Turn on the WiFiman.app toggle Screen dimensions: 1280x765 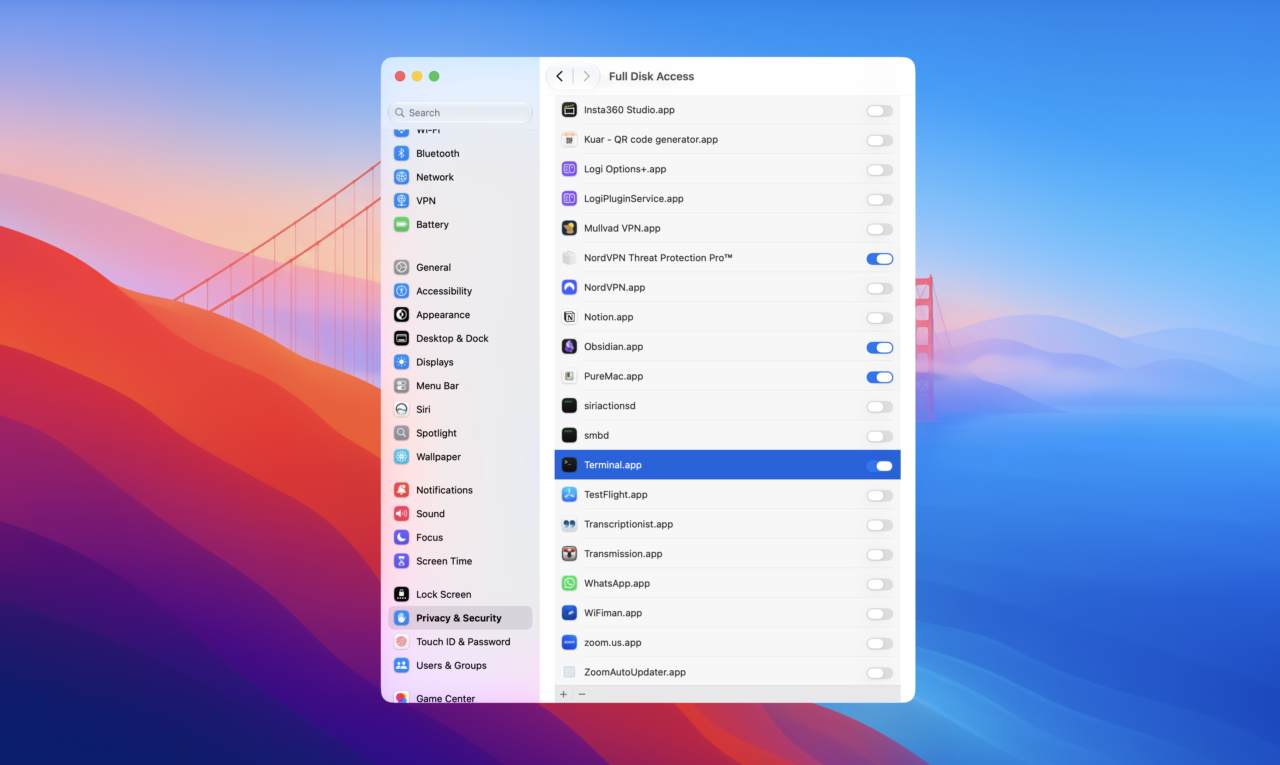[880, 613]
